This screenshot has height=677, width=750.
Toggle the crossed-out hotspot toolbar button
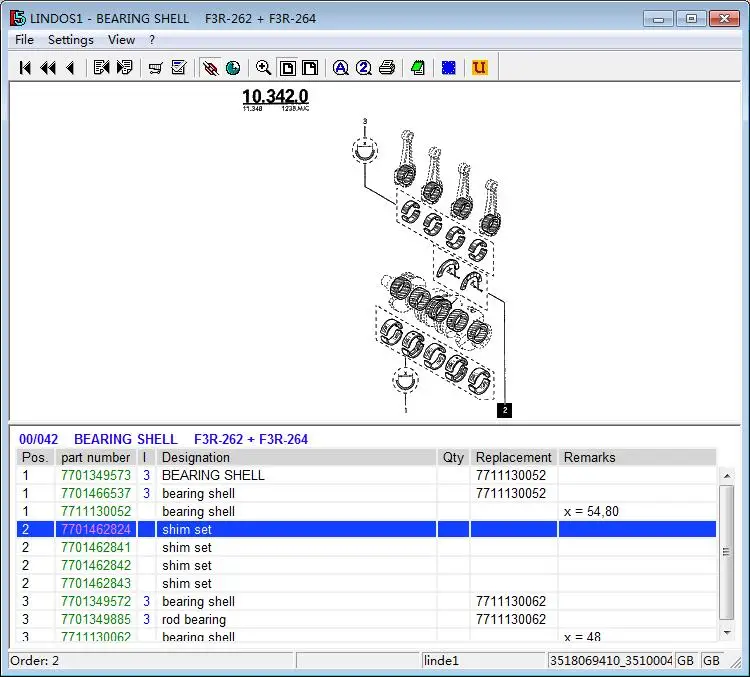pyautogui.click(x=210, y=68)
